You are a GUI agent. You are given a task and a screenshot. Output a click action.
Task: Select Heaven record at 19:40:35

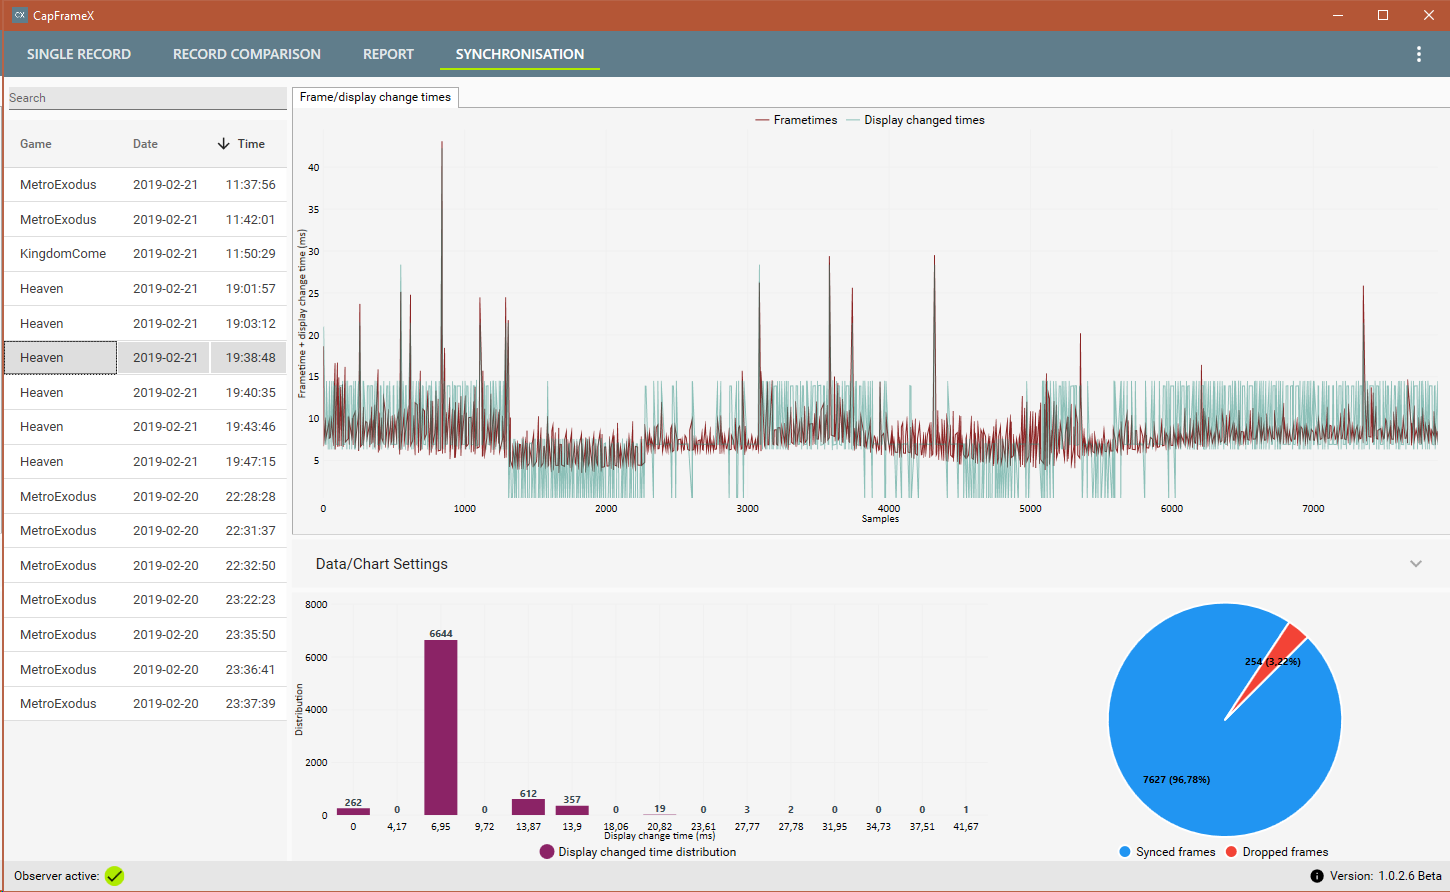[146, 392]
